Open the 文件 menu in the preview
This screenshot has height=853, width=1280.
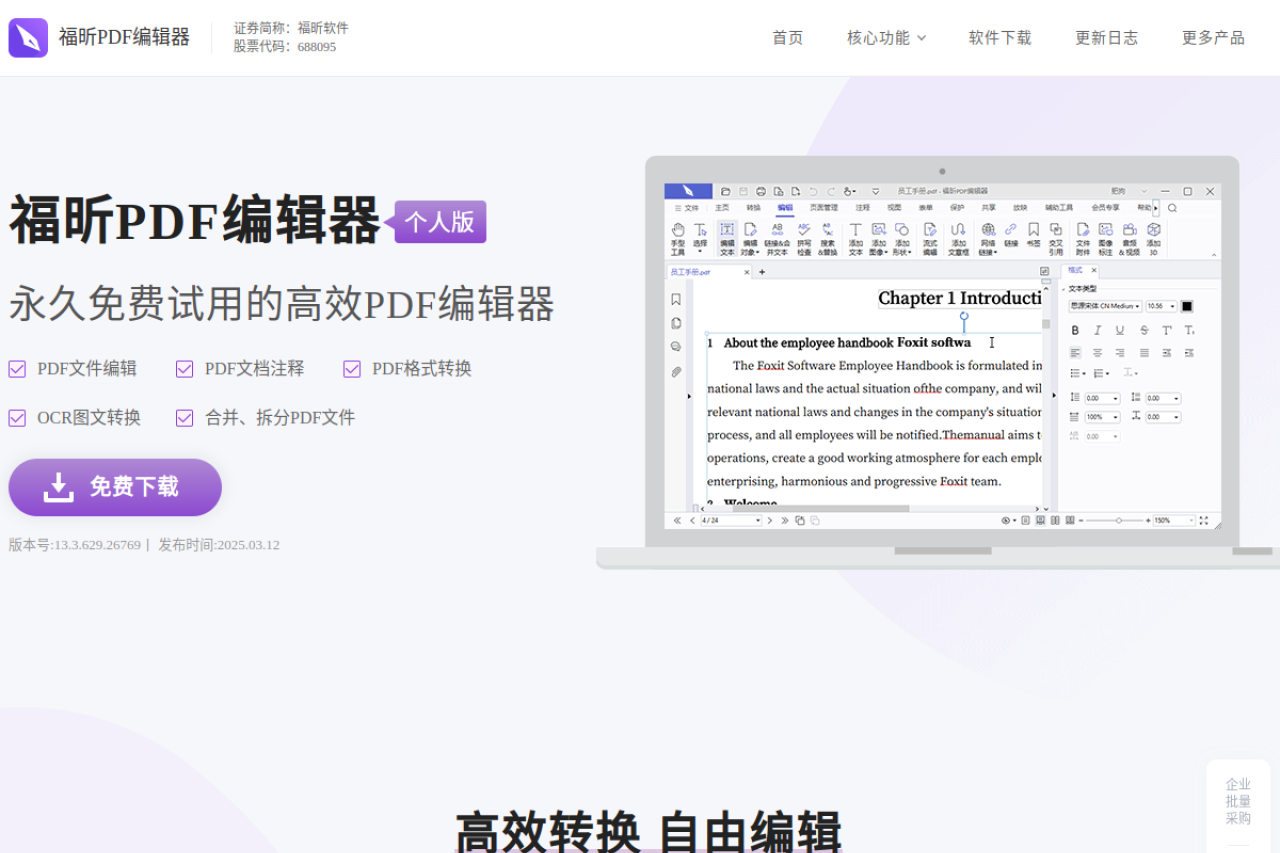coord(687,208)
